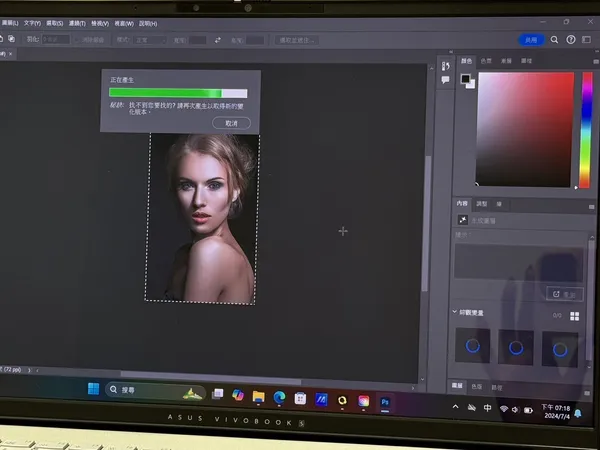600x450 pixels.
Task: Click the generative layer sparkle icon
Action: click(x=463, y=220)
